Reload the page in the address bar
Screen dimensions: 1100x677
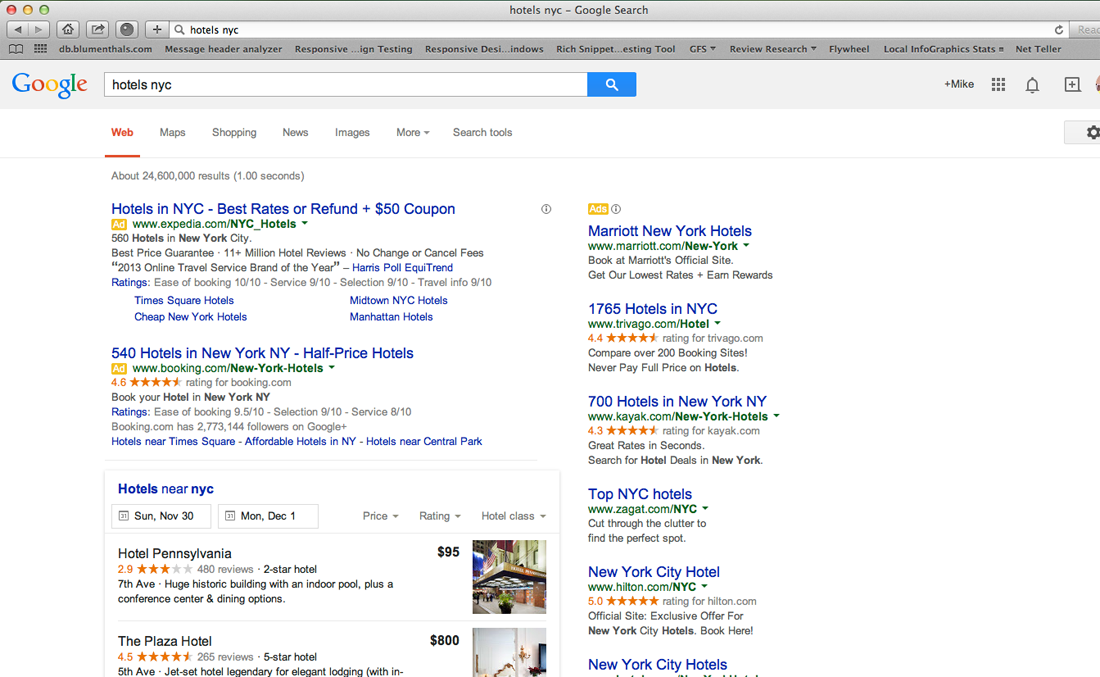tap(1059, 30)
